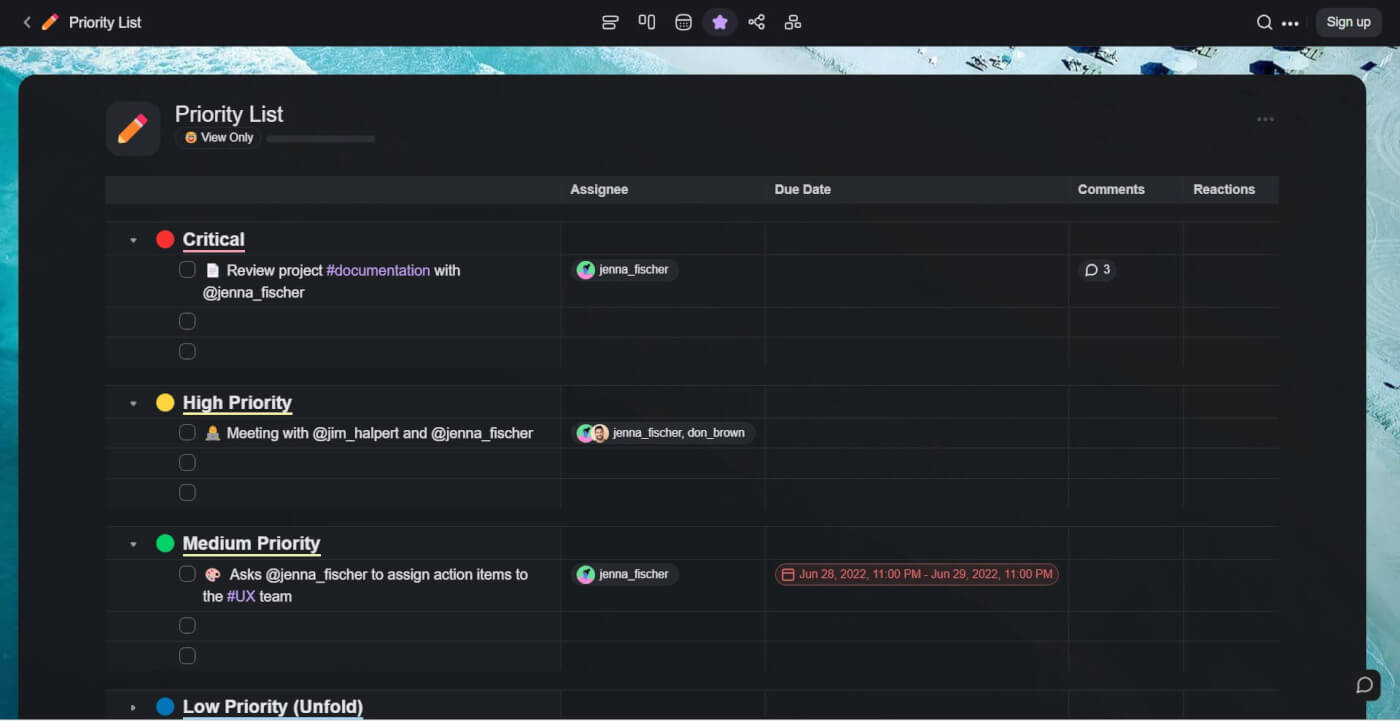
Task: Click the back arrow beside Priority List
Action: coord(27,22)
